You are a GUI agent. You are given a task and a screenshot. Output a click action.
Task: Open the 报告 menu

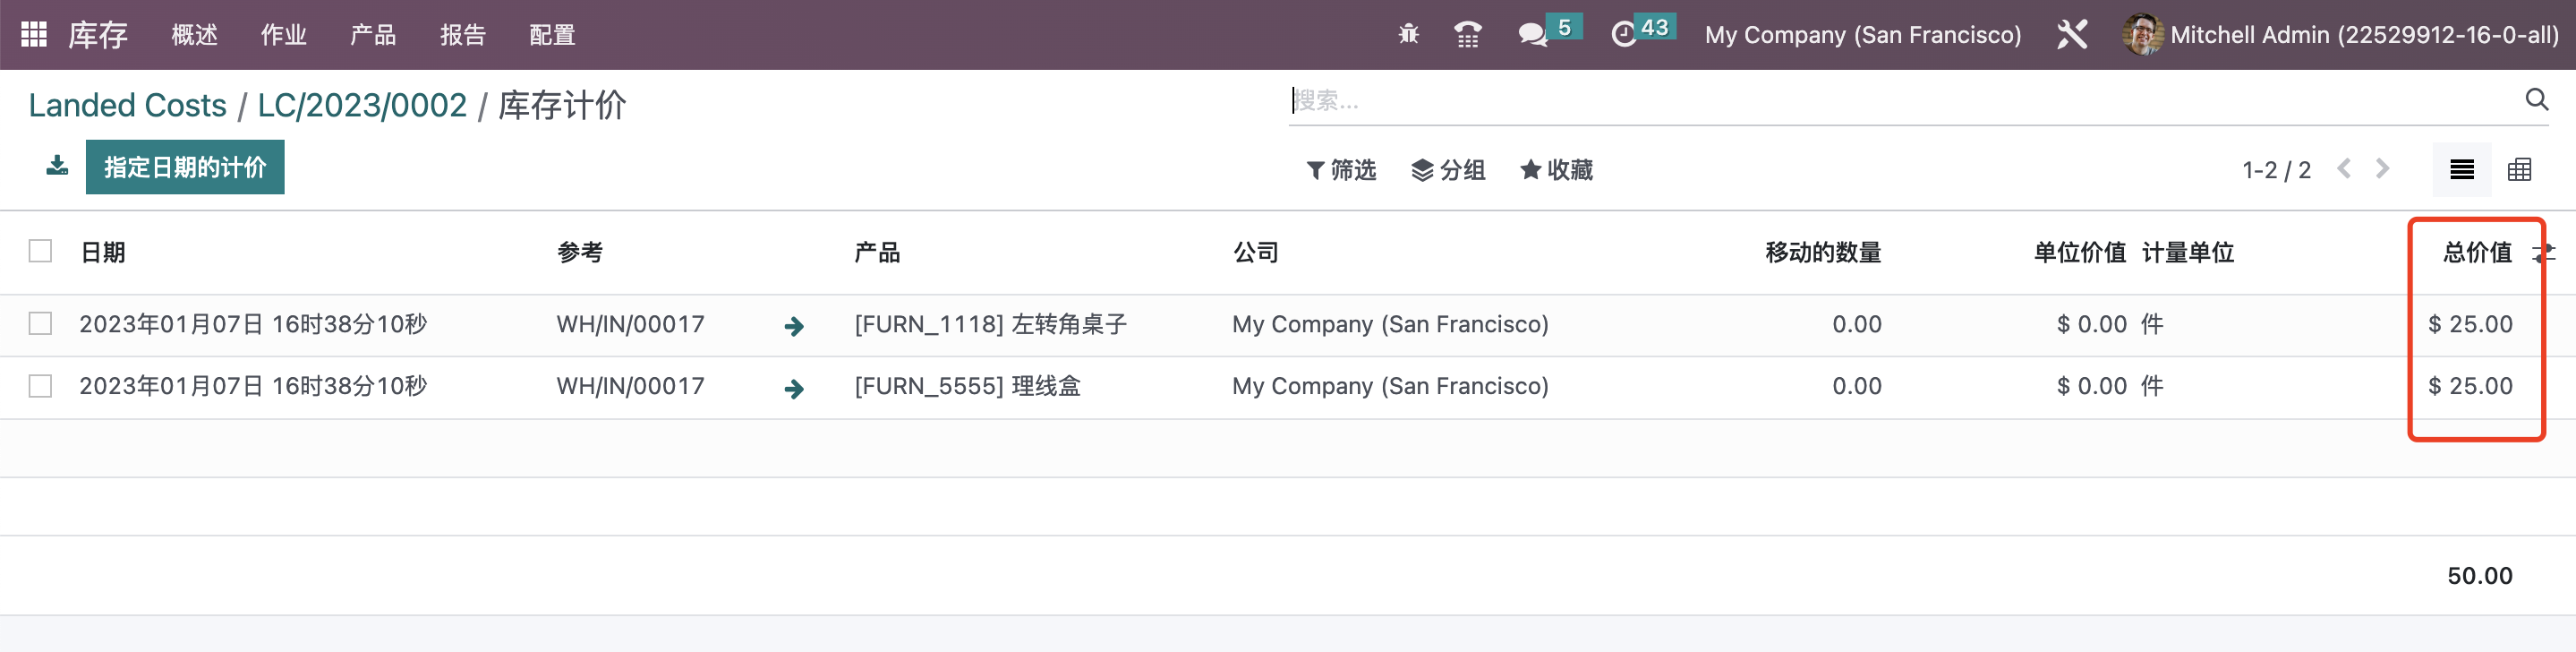point(463,35)
